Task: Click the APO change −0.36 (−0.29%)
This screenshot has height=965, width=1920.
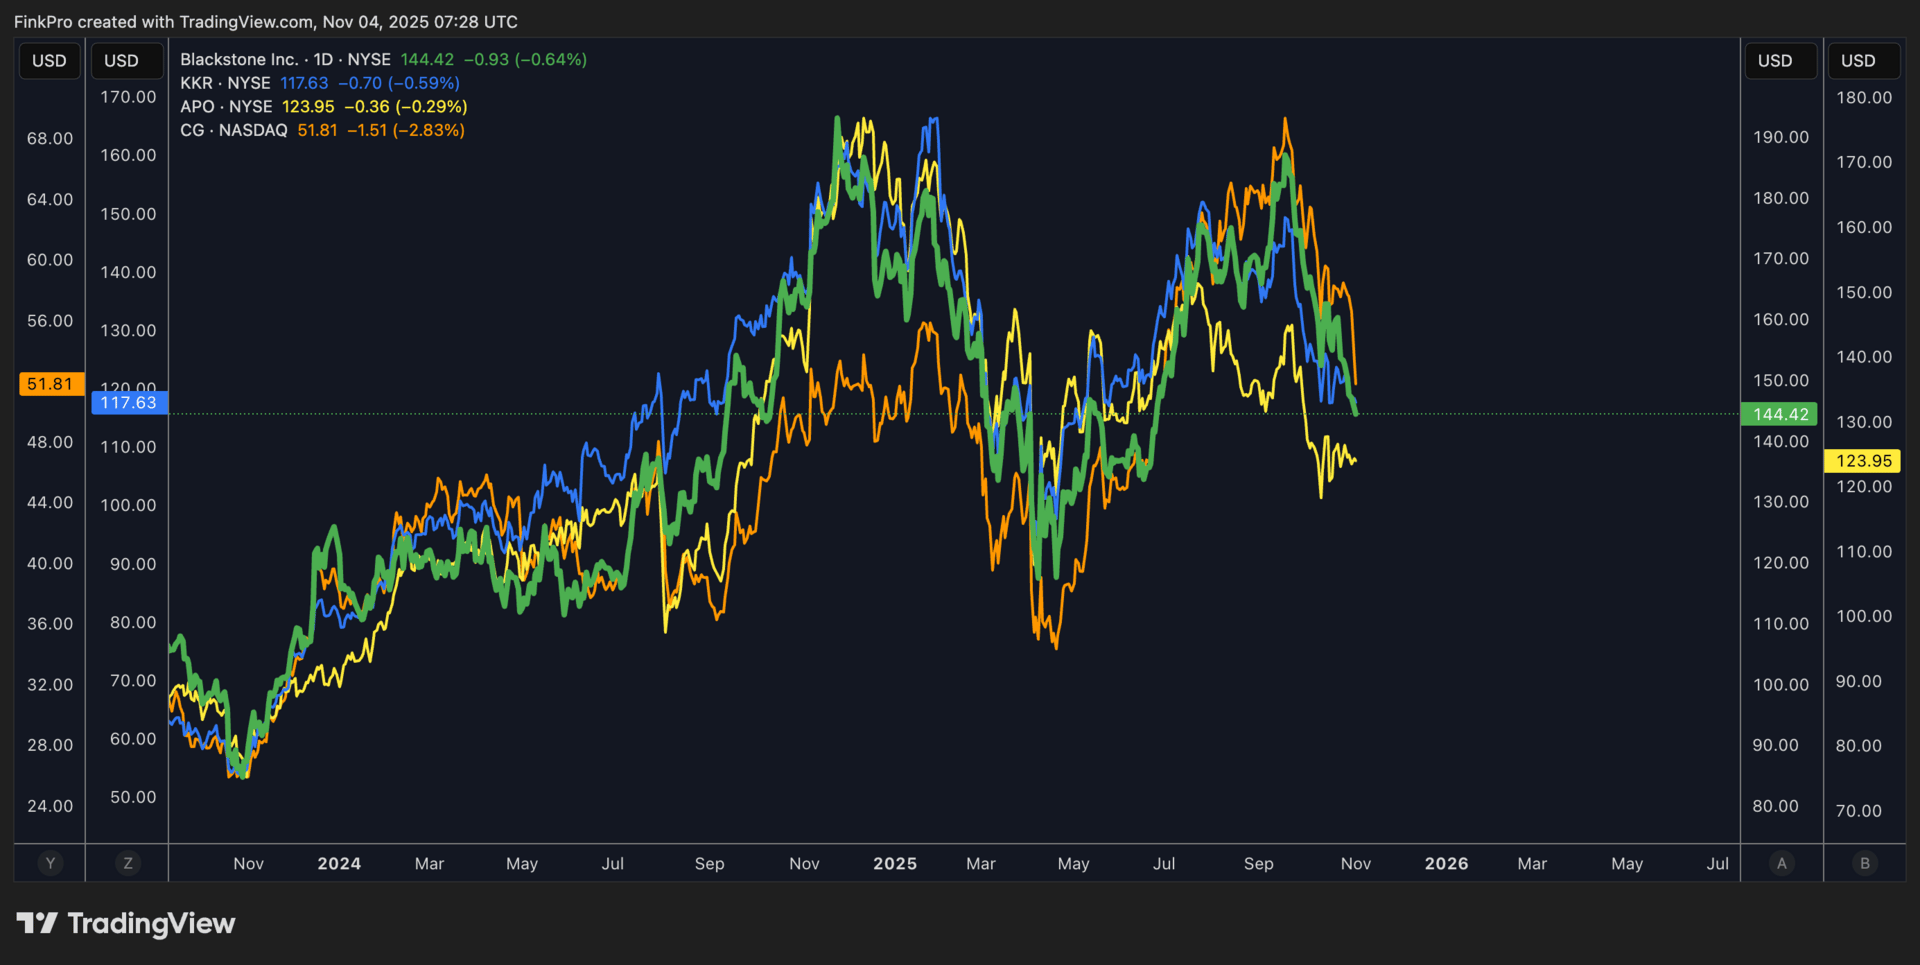Action: click(x=406, y=107)
